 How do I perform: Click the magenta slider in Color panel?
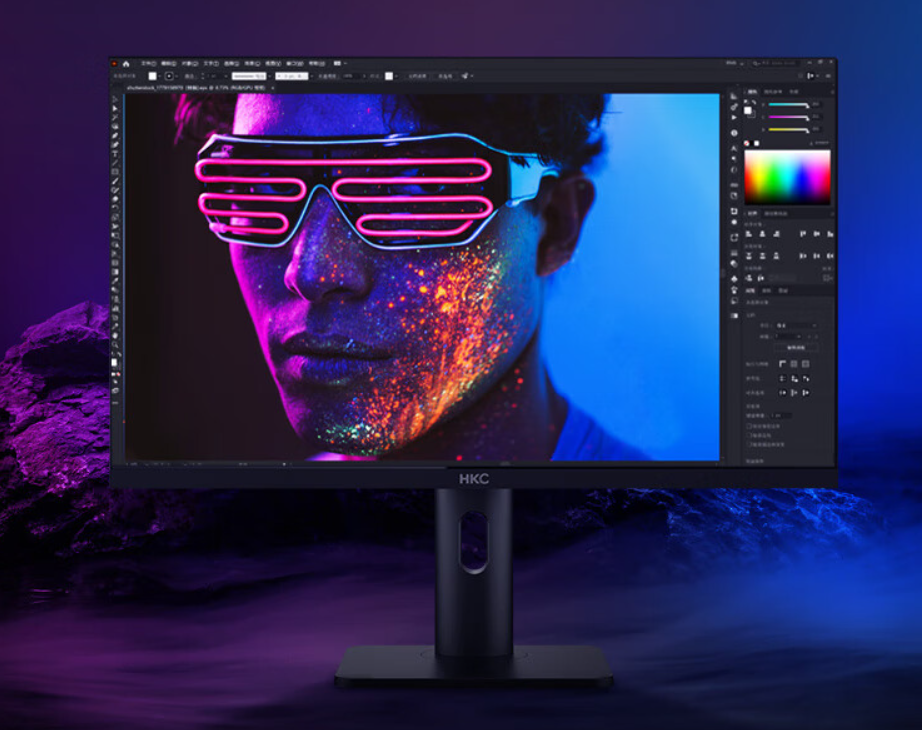pos(789,117)
